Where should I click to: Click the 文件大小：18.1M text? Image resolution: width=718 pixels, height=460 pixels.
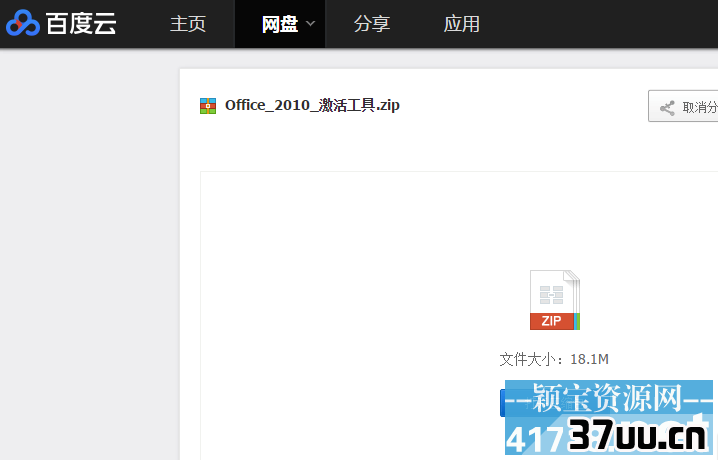pos(554,359)
